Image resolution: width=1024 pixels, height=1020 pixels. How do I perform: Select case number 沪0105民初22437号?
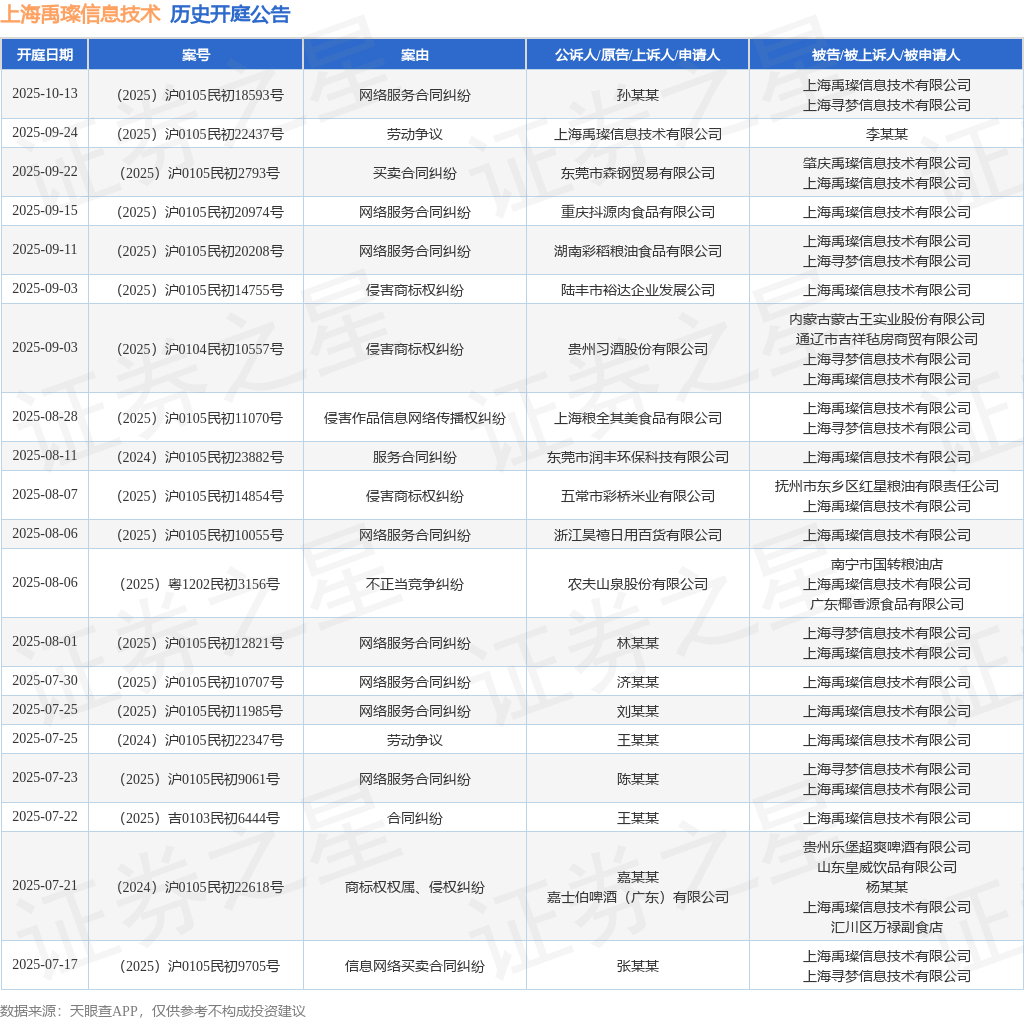tap(200, 135)
